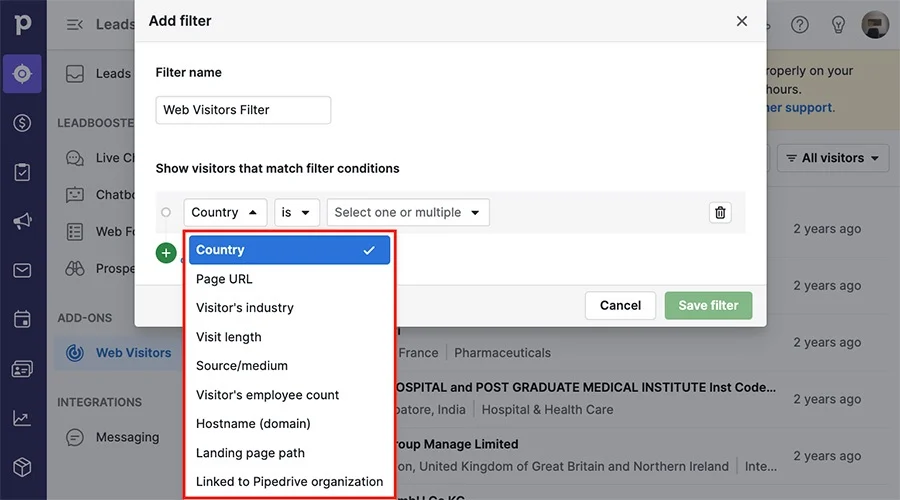Choose Visit length option

289,337
